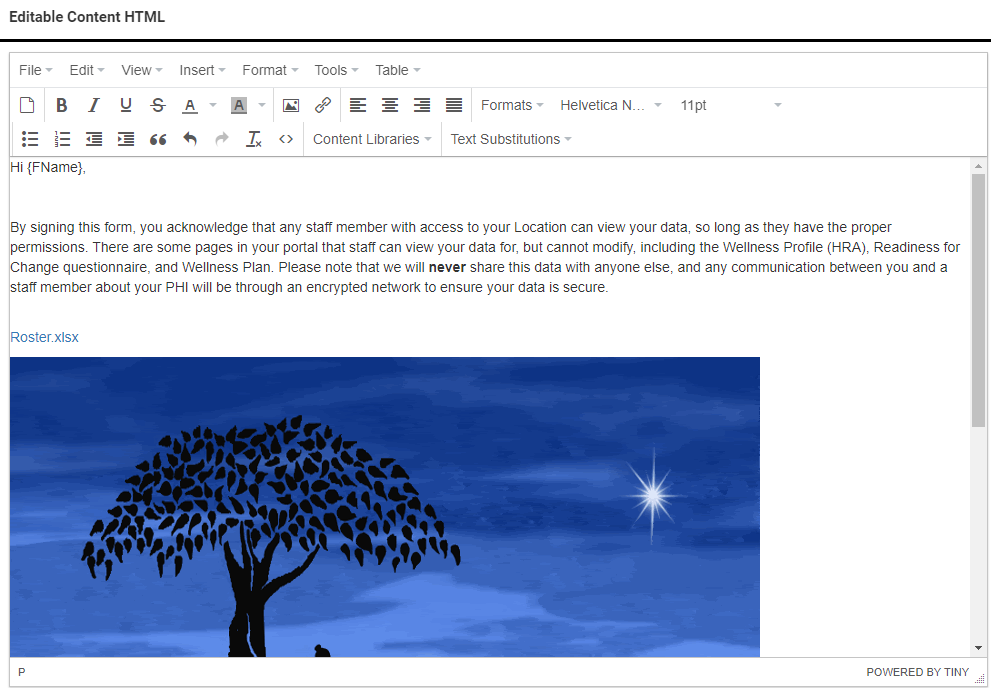991x688 pixels.
Task: Click the Roster.xlsx link
Action: pyautogui.click(x=44, y=337)
